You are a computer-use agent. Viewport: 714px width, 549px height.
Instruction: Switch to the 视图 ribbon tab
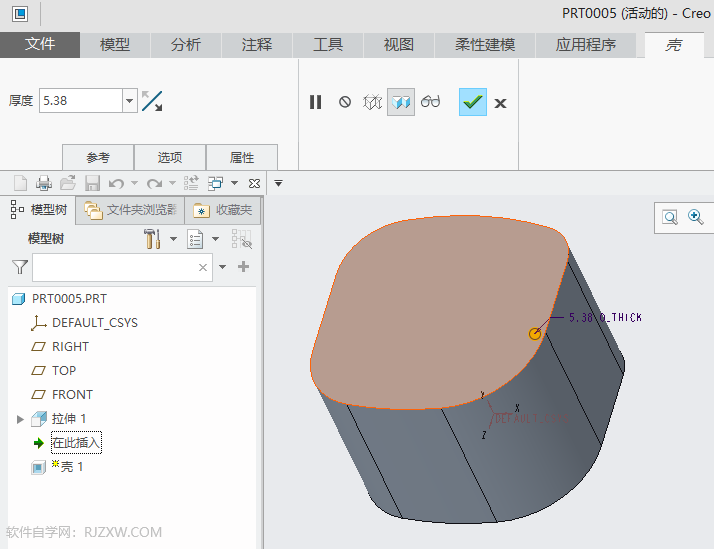coord(399,45)
